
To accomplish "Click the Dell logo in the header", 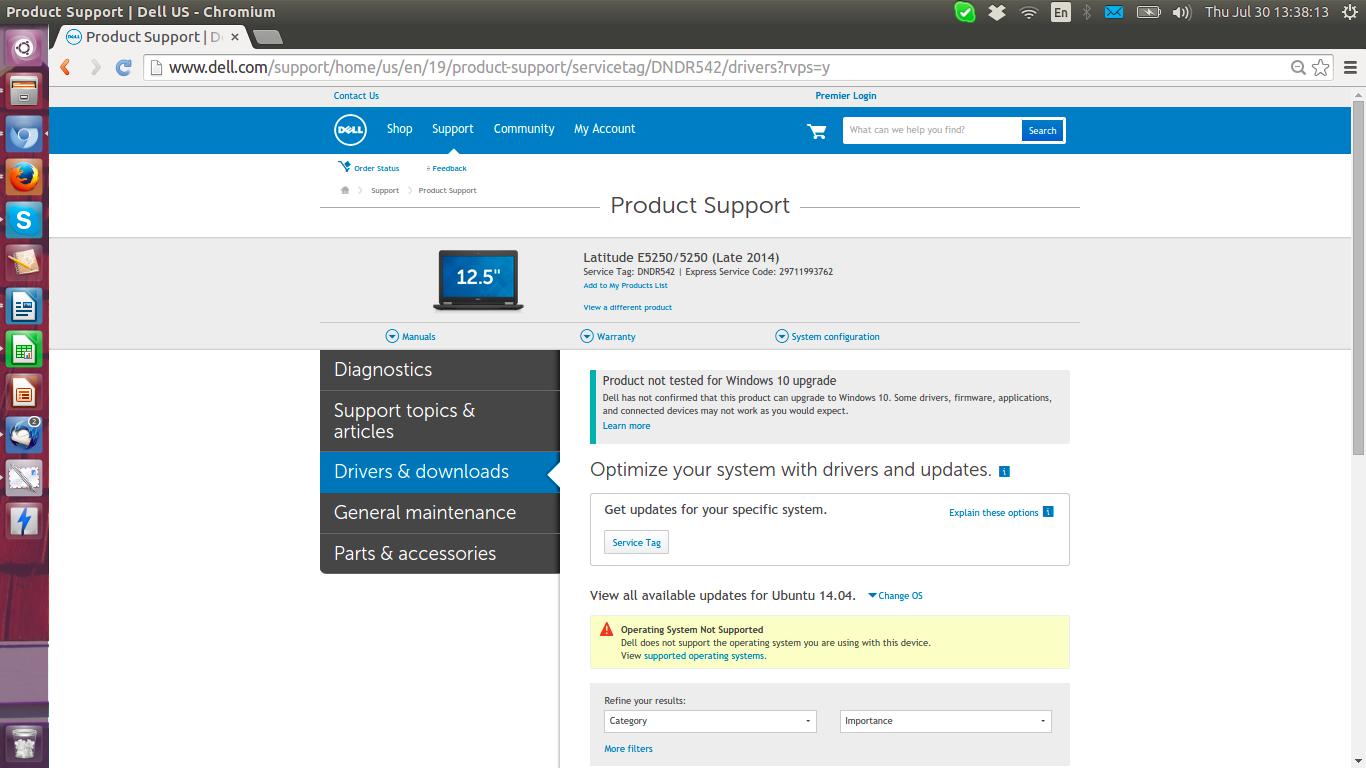I will (350, 130).
